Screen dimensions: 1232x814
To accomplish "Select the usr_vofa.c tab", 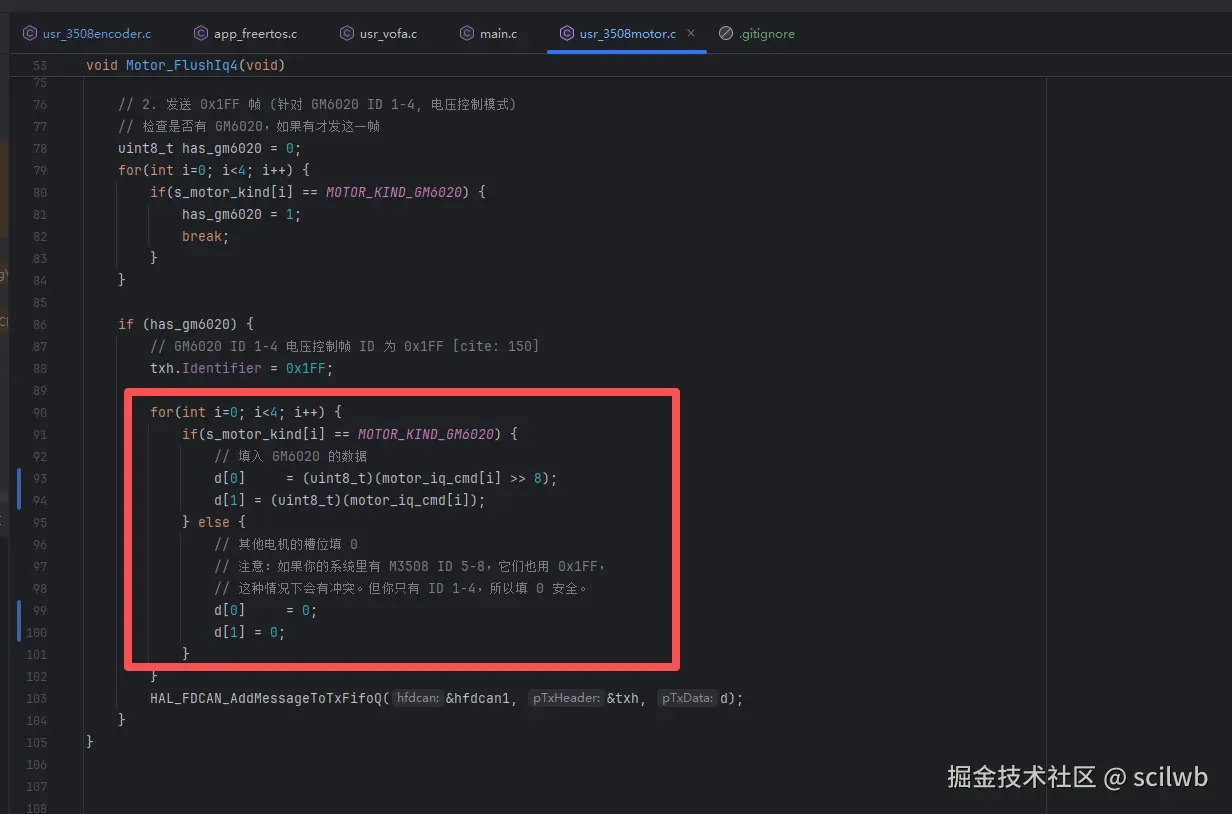I will tap(378, 34).
